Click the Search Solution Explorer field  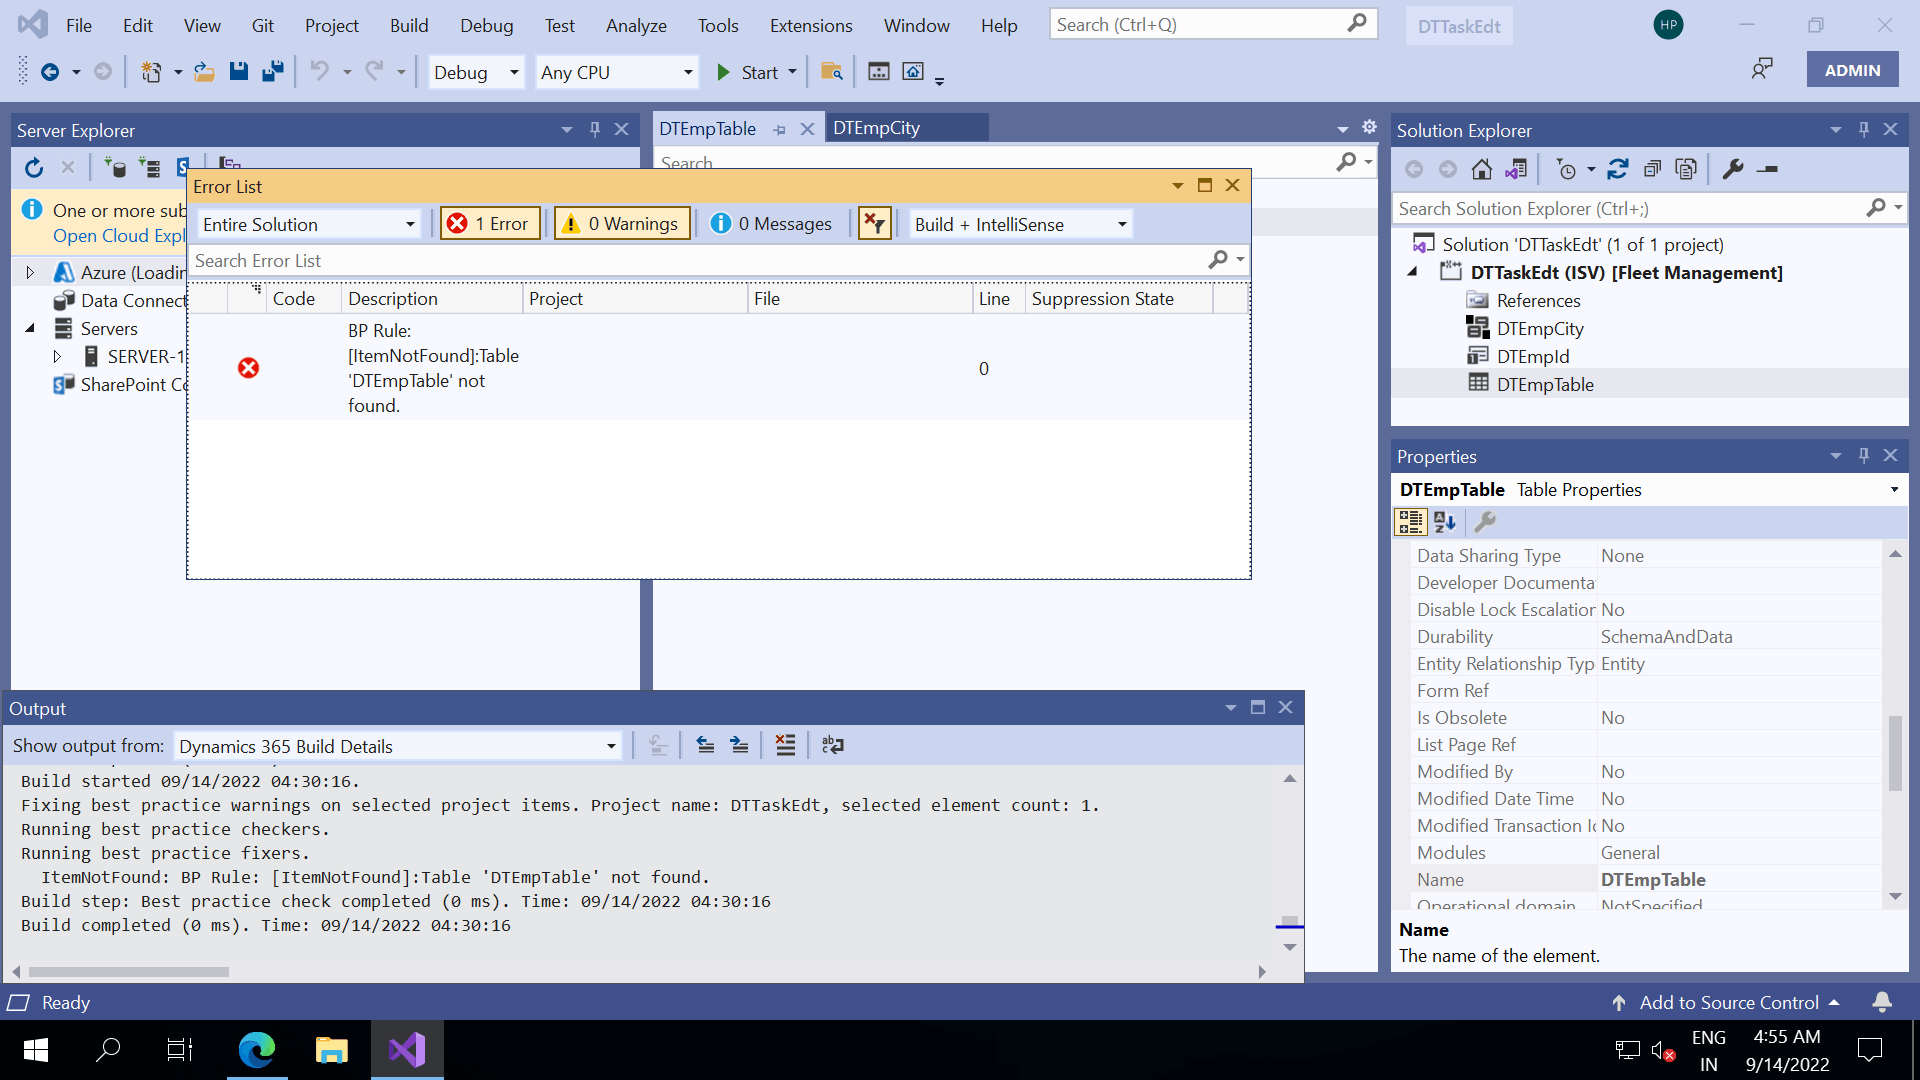coord(1630,208)
